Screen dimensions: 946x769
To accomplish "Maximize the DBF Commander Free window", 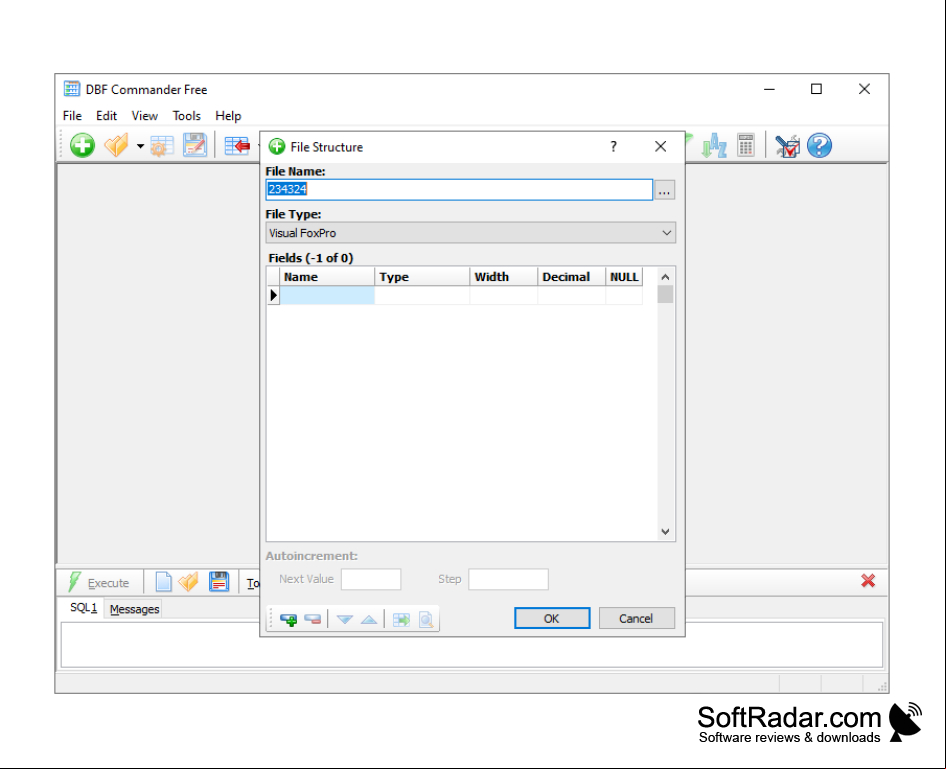I will click(x=816, y=89).
